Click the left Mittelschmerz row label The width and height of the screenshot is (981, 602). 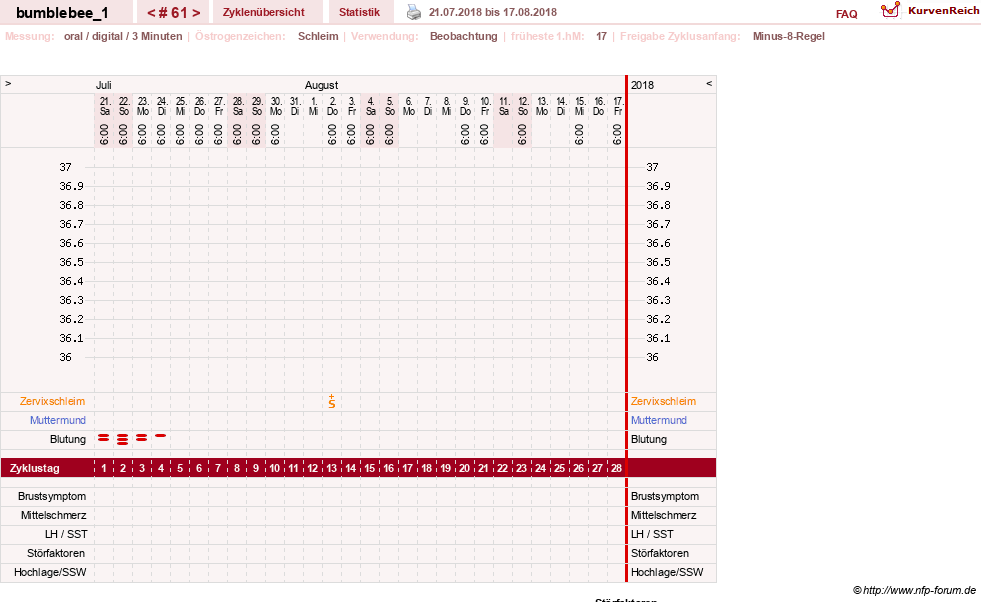pyautogui.click(x=54, y=516)
